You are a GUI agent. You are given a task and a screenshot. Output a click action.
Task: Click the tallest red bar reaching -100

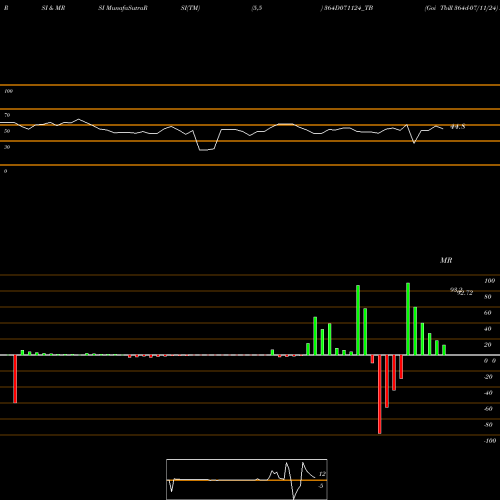(x=380, y=394)
